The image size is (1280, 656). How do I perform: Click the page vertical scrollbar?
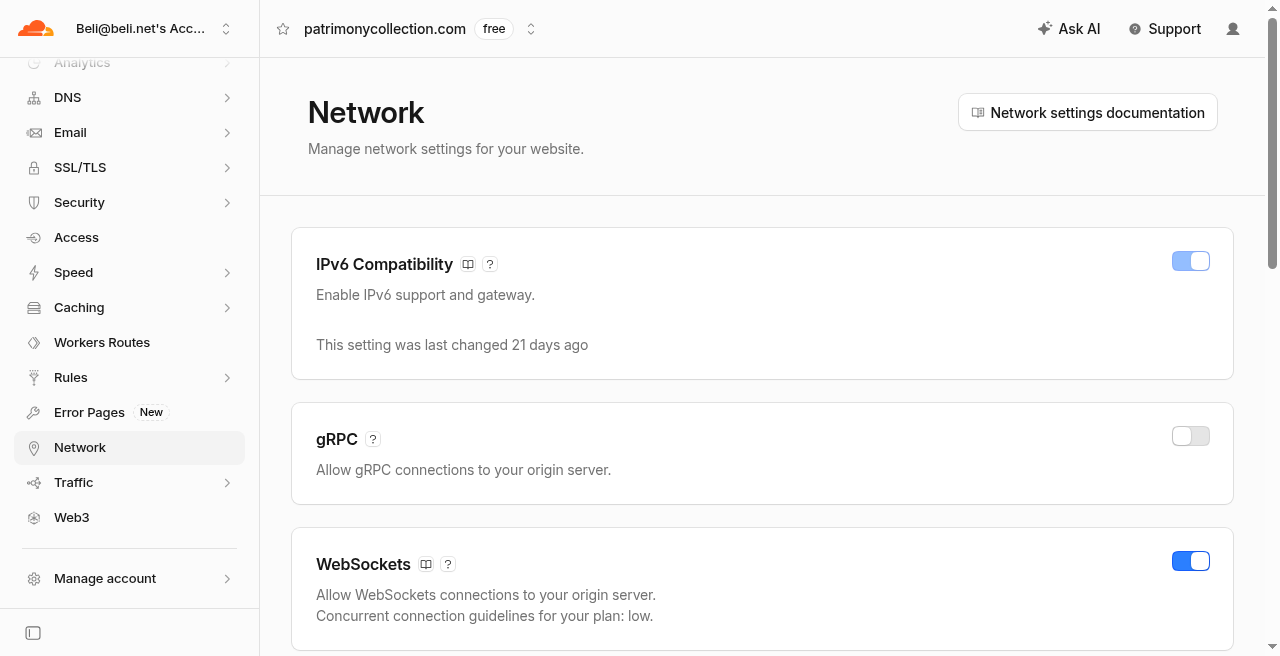[1273, 142]
